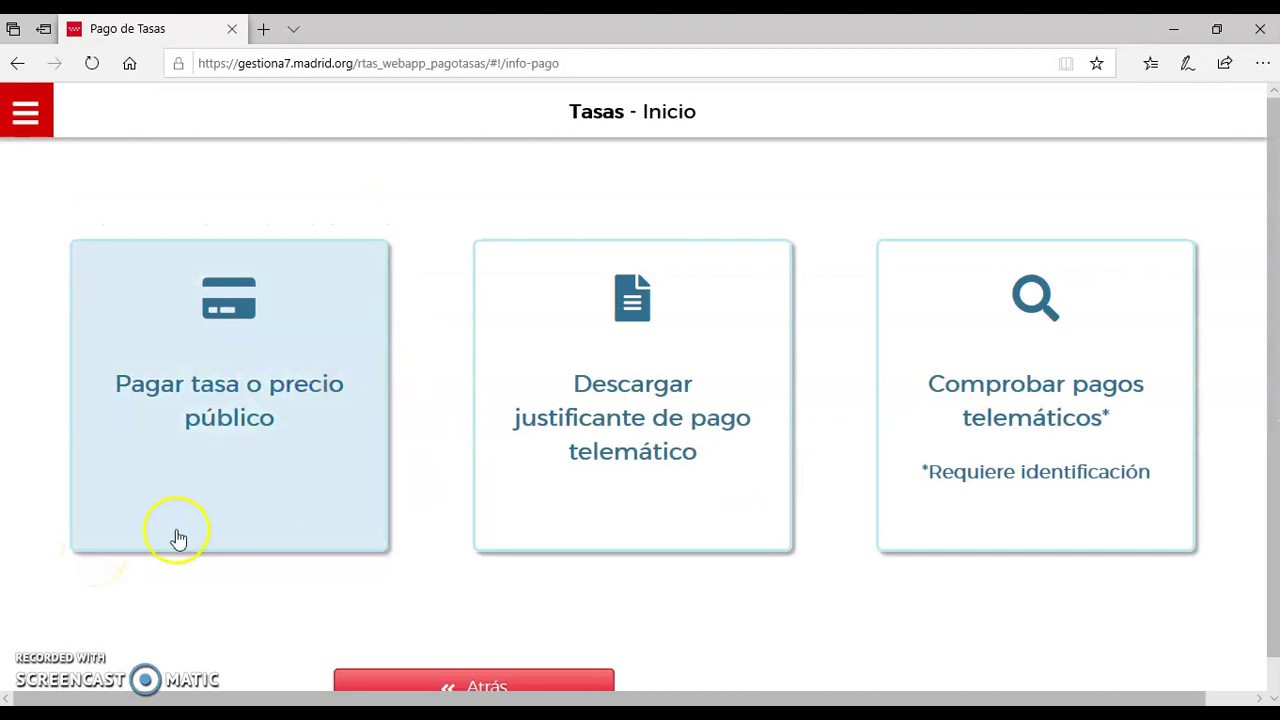Open reading view book icon
The image size is (1280, 720).
click(1066, 63)
